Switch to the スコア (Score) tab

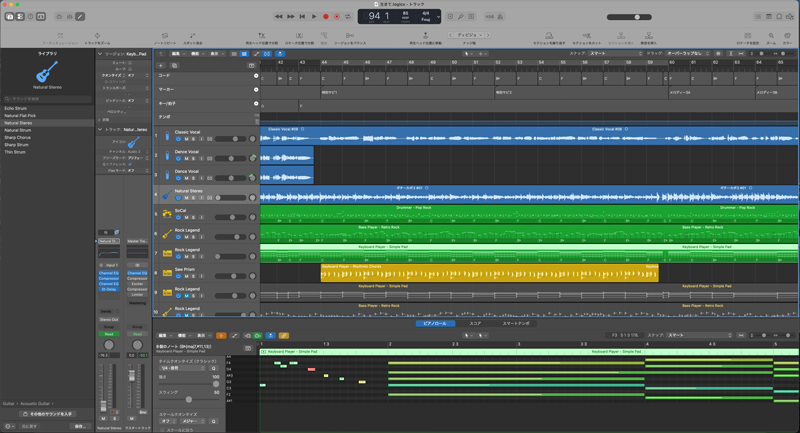(x=476, y=324)
